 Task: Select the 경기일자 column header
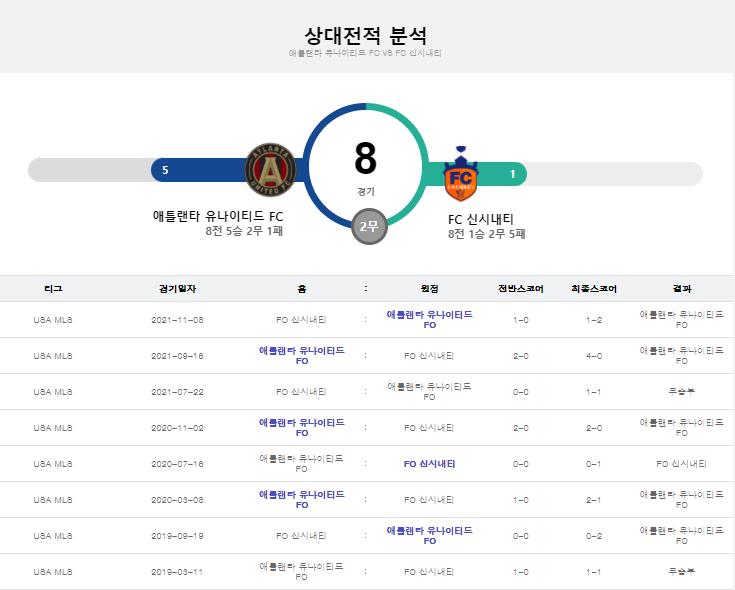pos(177,289)
